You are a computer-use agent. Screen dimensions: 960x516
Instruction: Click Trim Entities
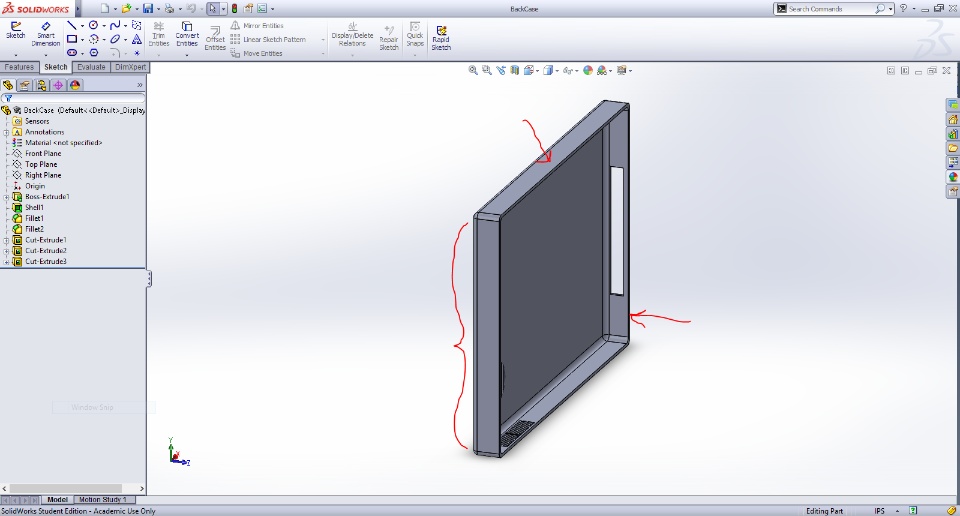click(159, 34)
